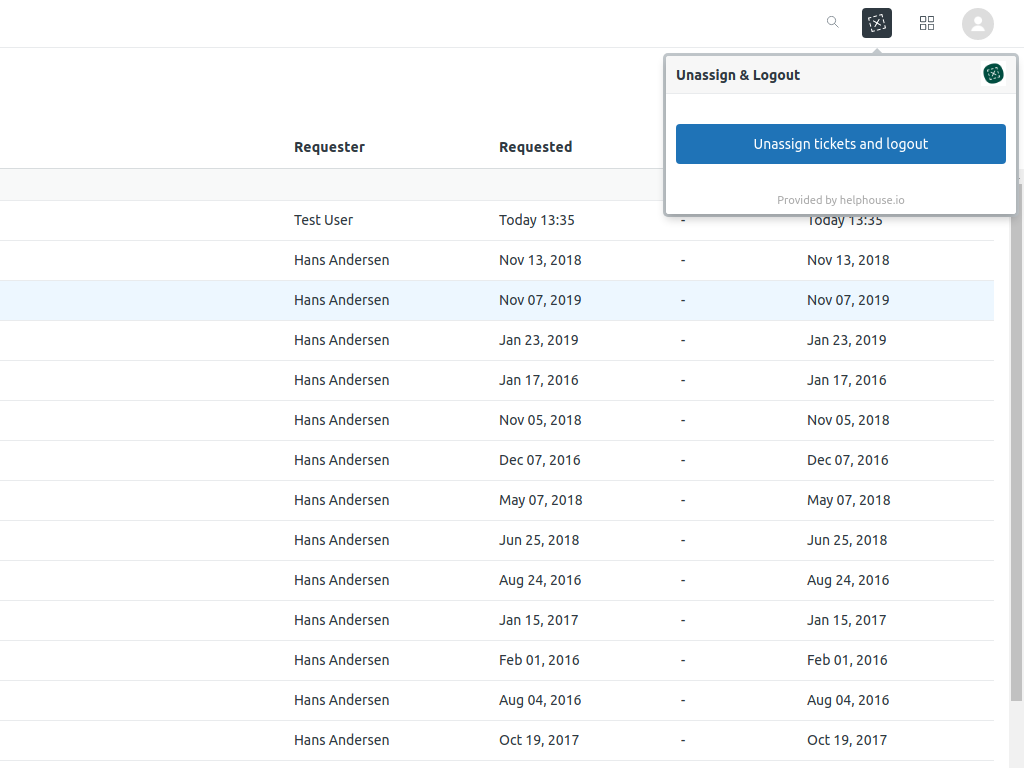This screenshot has height=768, width=1024.
Task: Sort by the Requested column header
Action: (535, 147)
